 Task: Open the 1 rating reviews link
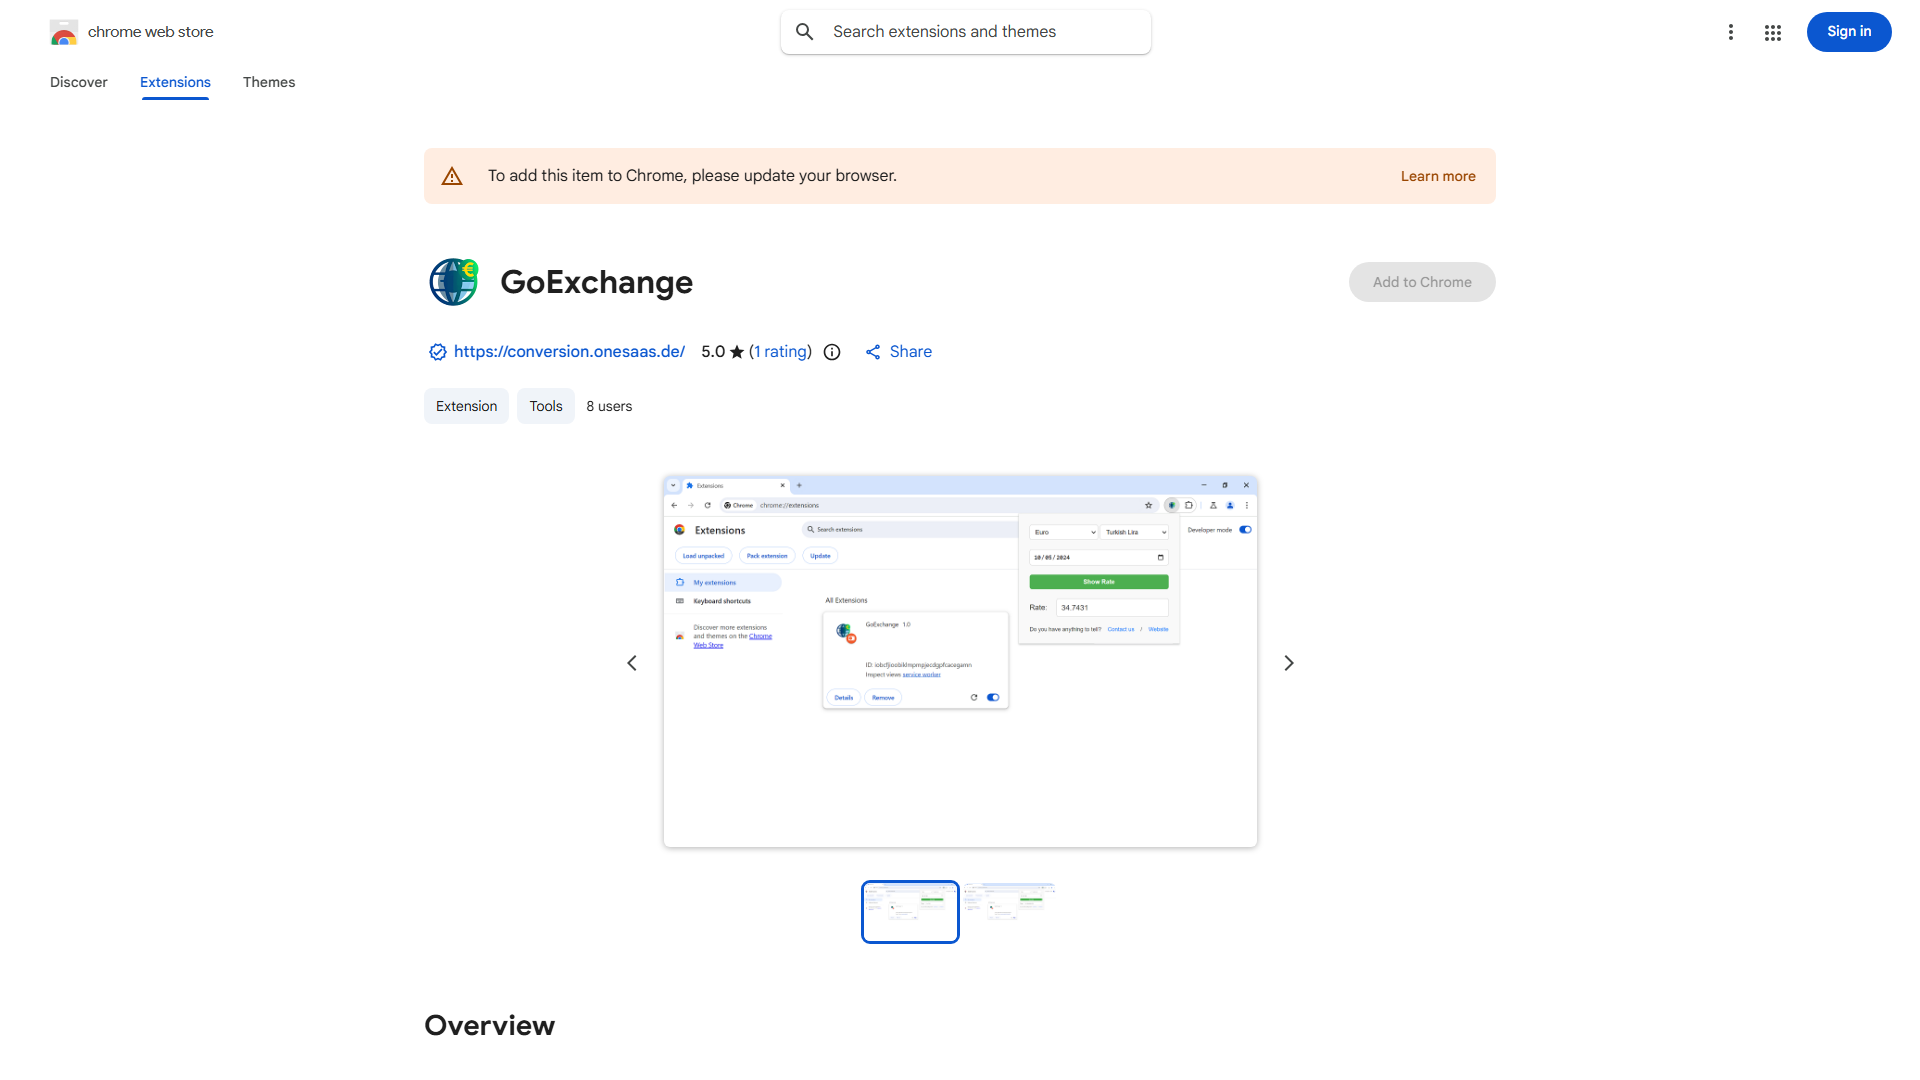coord(781,351)
